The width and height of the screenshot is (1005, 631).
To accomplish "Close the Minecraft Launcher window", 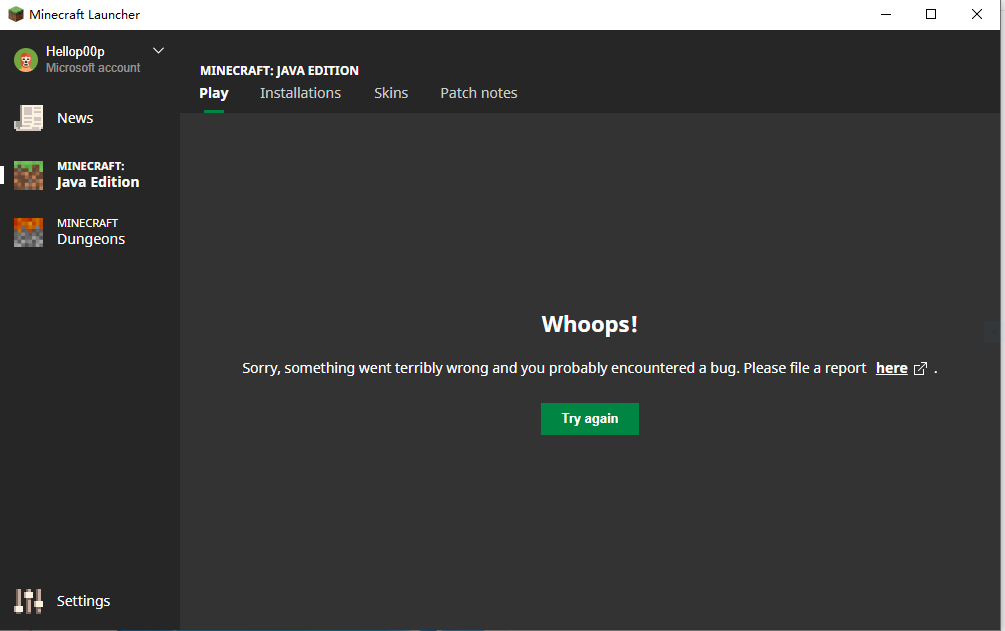I will (976, 14).
